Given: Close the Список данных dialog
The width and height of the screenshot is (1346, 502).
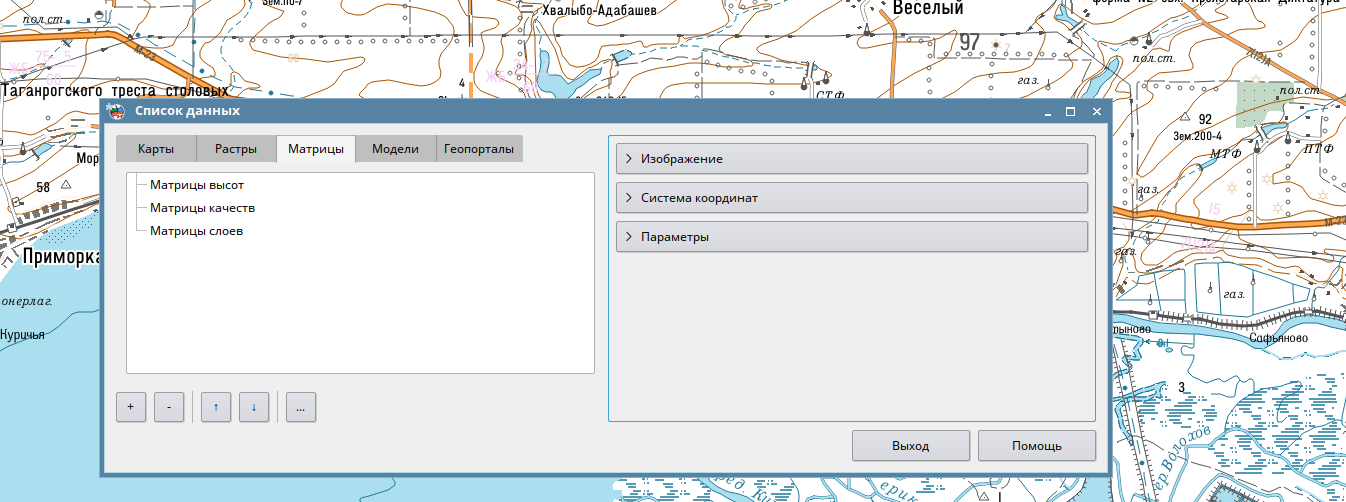Looking at the screenshot, I should coord(1096,111).
